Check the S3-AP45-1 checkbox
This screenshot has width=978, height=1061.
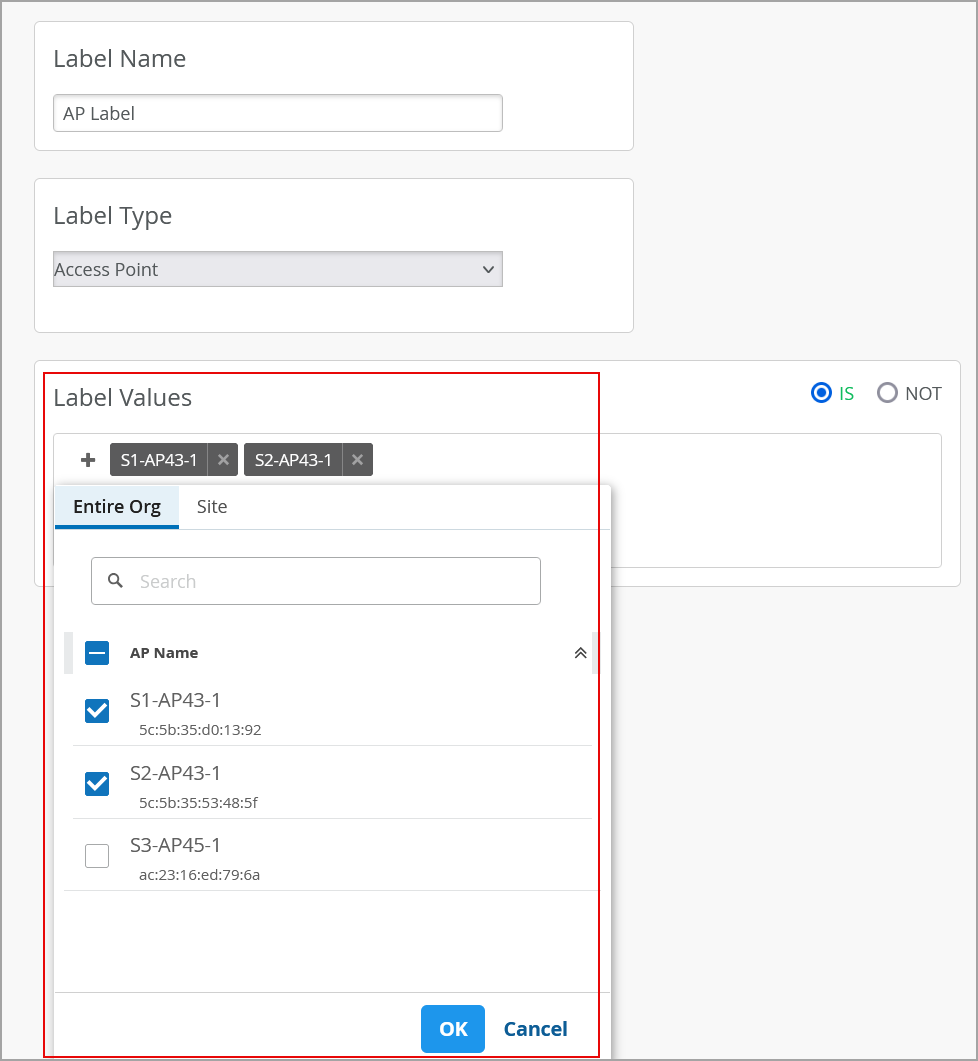tap(97, 856)
